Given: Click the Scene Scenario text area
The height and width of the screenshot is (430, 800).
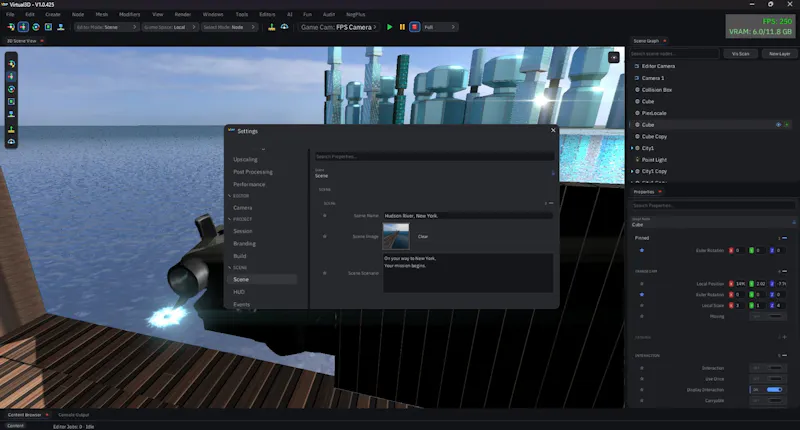Looking at the screenshot, I should tap(468, 273).
